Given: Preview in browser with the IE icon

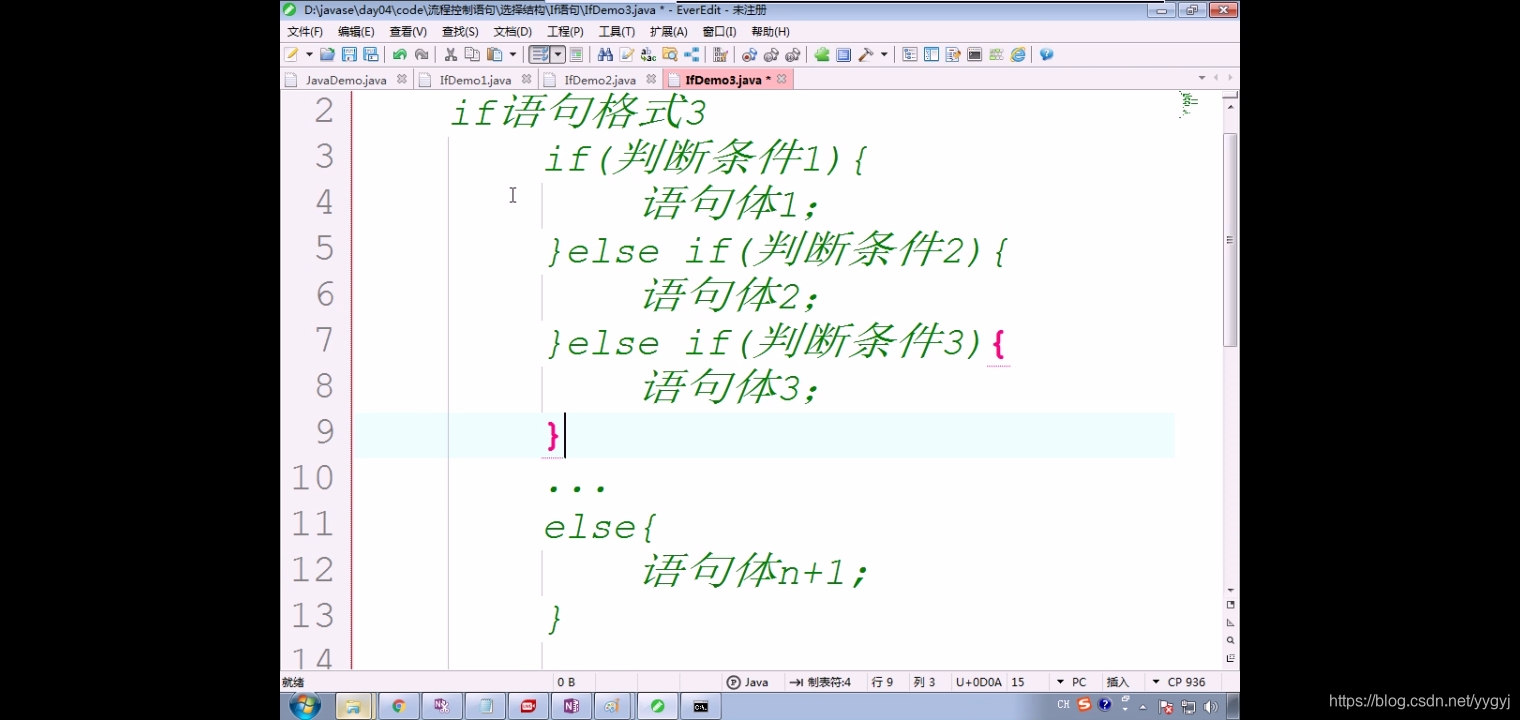Looking at the screenshot, I should click(x=1018, y=55).
